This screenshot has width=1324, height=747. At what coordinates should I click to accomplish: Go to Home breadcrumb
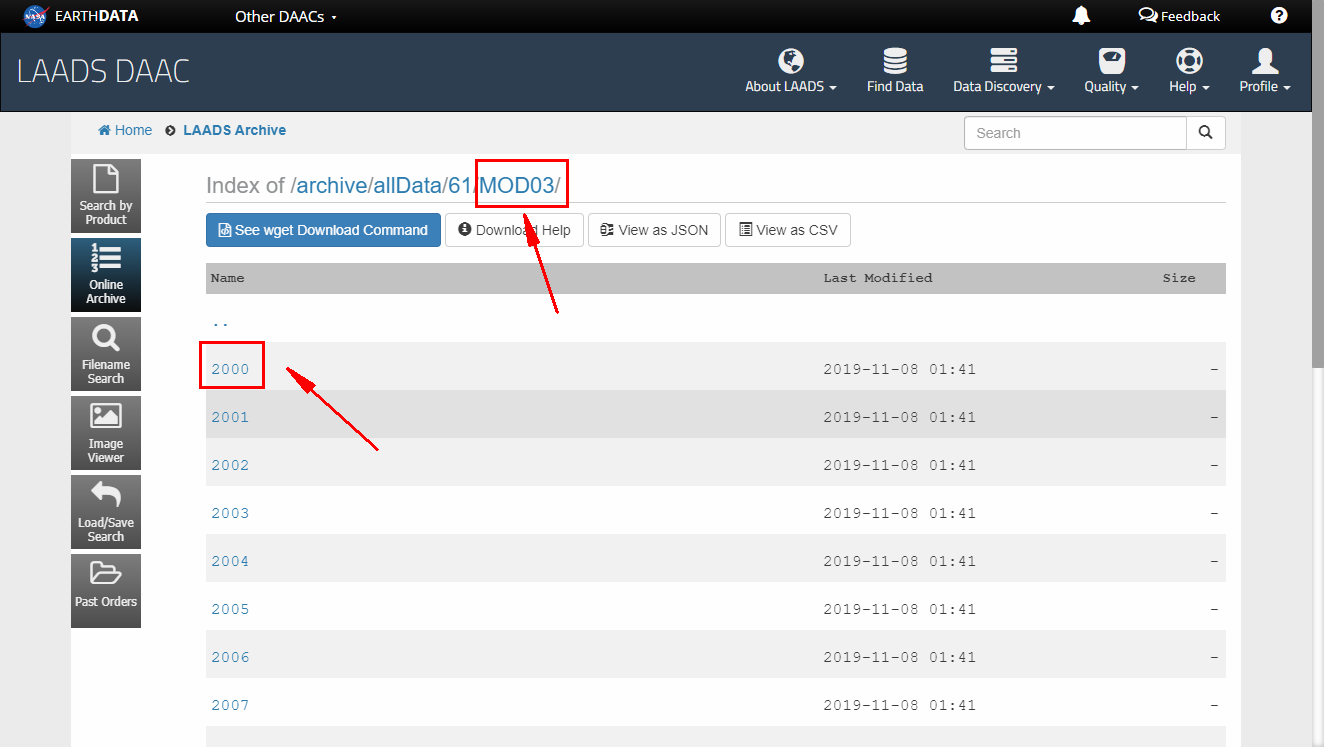125,130
